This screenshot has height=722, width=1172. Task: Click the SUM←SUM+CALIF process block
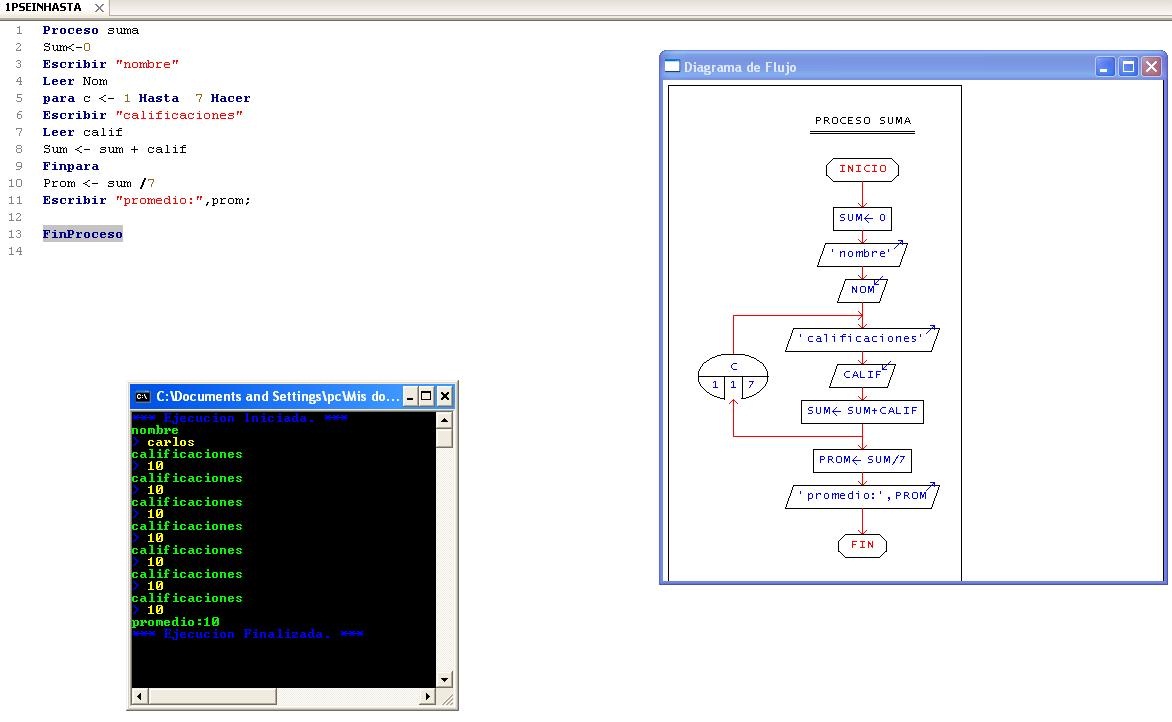pyautogui.click(x=862, y=411)
